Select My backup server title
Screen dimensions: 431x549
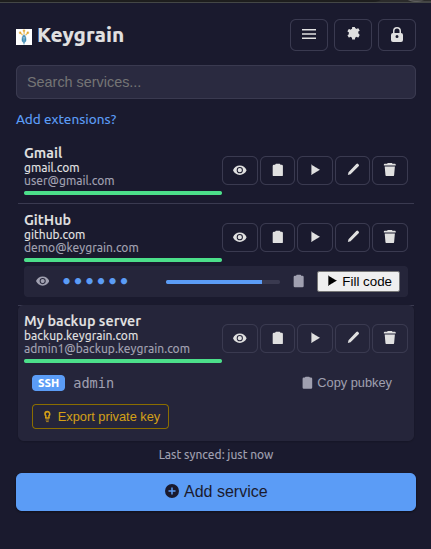pos(83,321)
